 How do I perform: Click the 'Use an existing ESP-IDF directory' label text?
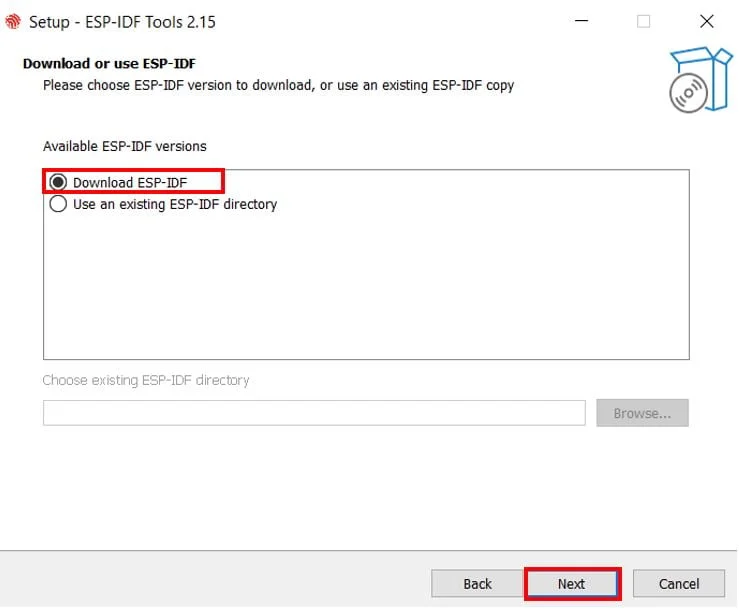175,204
